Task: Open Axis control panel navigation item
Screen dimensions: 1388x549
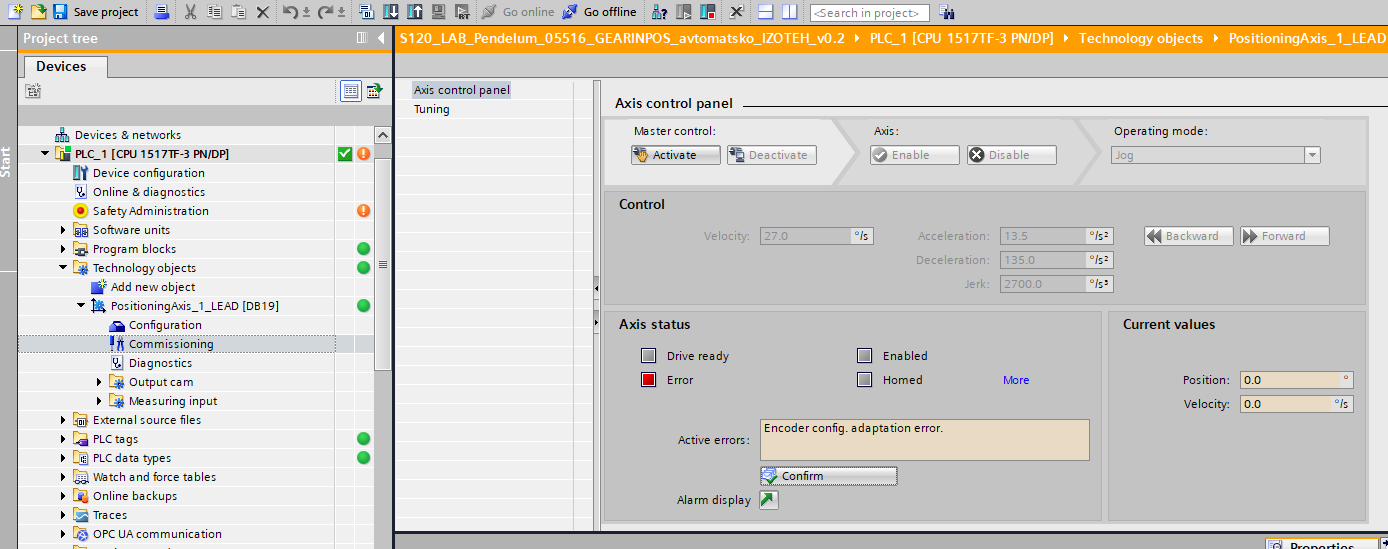Action: click(462, 90)
